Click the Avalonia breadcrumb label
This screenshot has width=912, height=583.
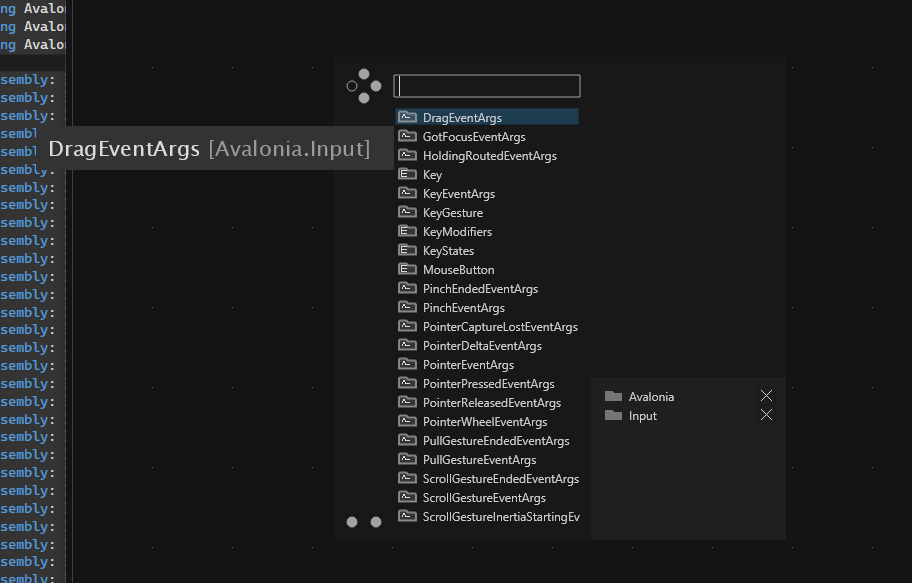tap(651, 397)
